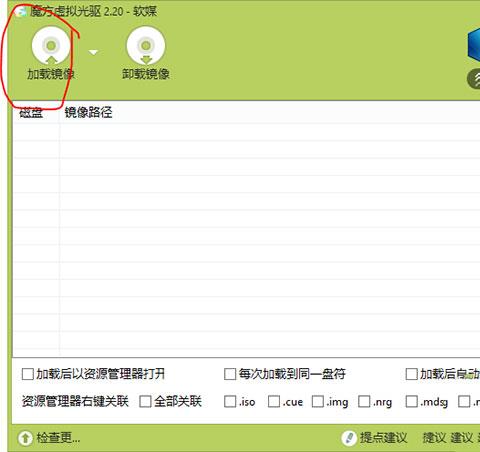Check the .iso association checkbox
Viewport: 480px width, 452px height.
(230, 401)
